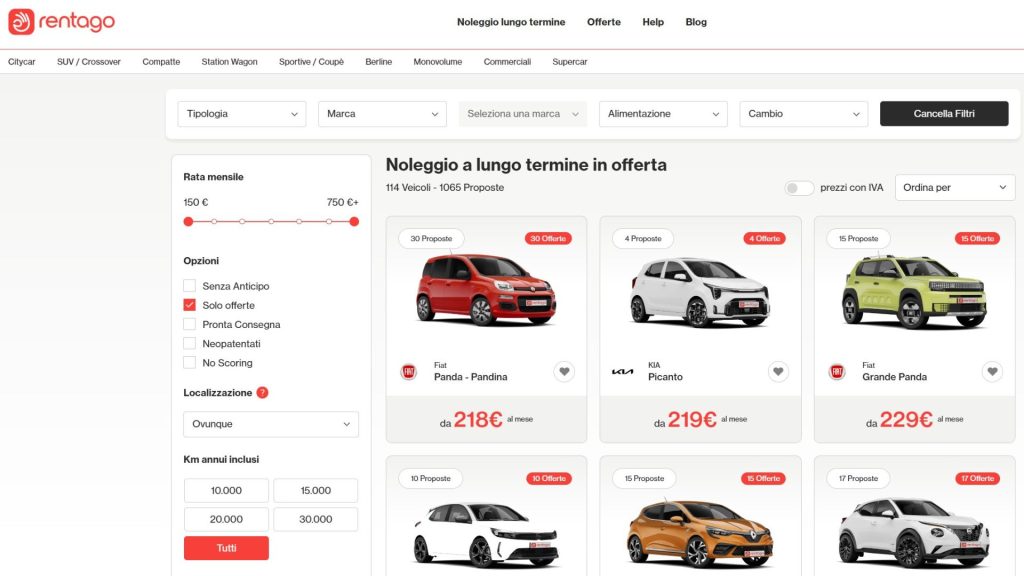
Task: Enable the Senza Anticipo filter
Action: coord(189,285)
